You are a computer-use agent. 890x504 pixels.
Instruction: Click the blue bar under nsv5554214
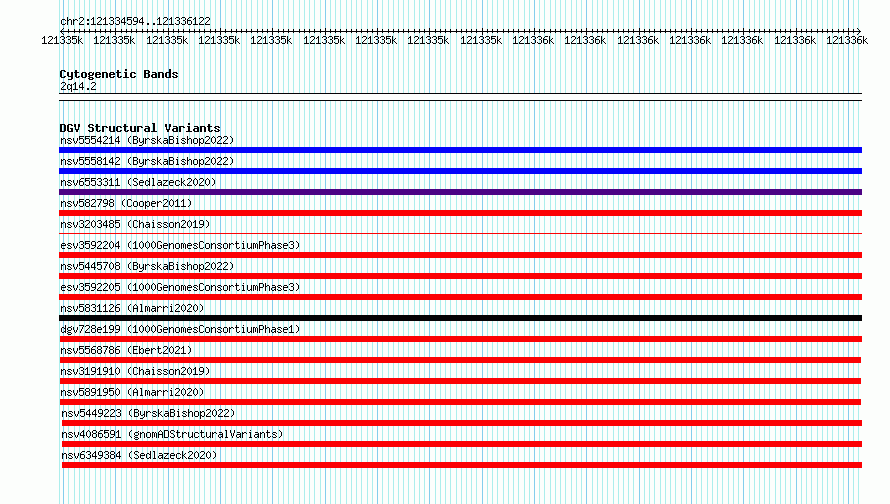pos(460,150)
